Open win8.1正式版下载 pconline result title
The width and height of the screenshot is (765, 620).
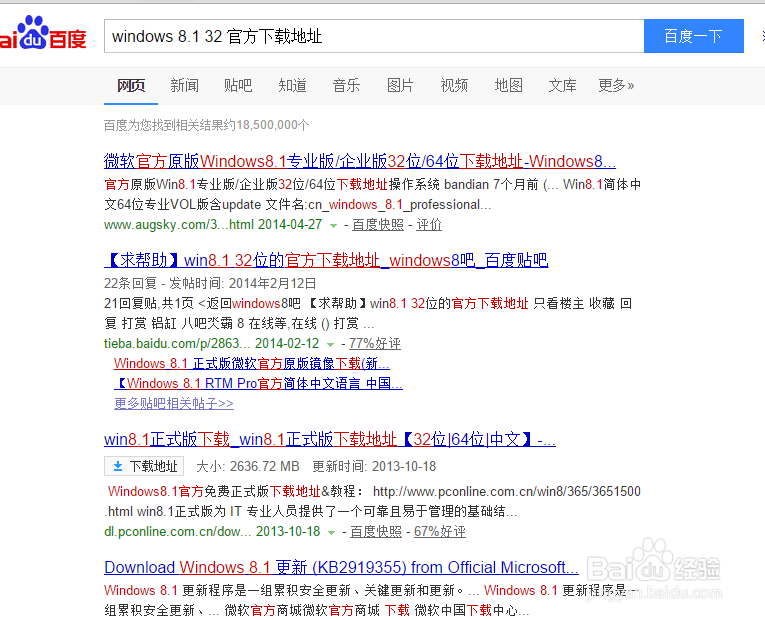click(x=330, y=439)
